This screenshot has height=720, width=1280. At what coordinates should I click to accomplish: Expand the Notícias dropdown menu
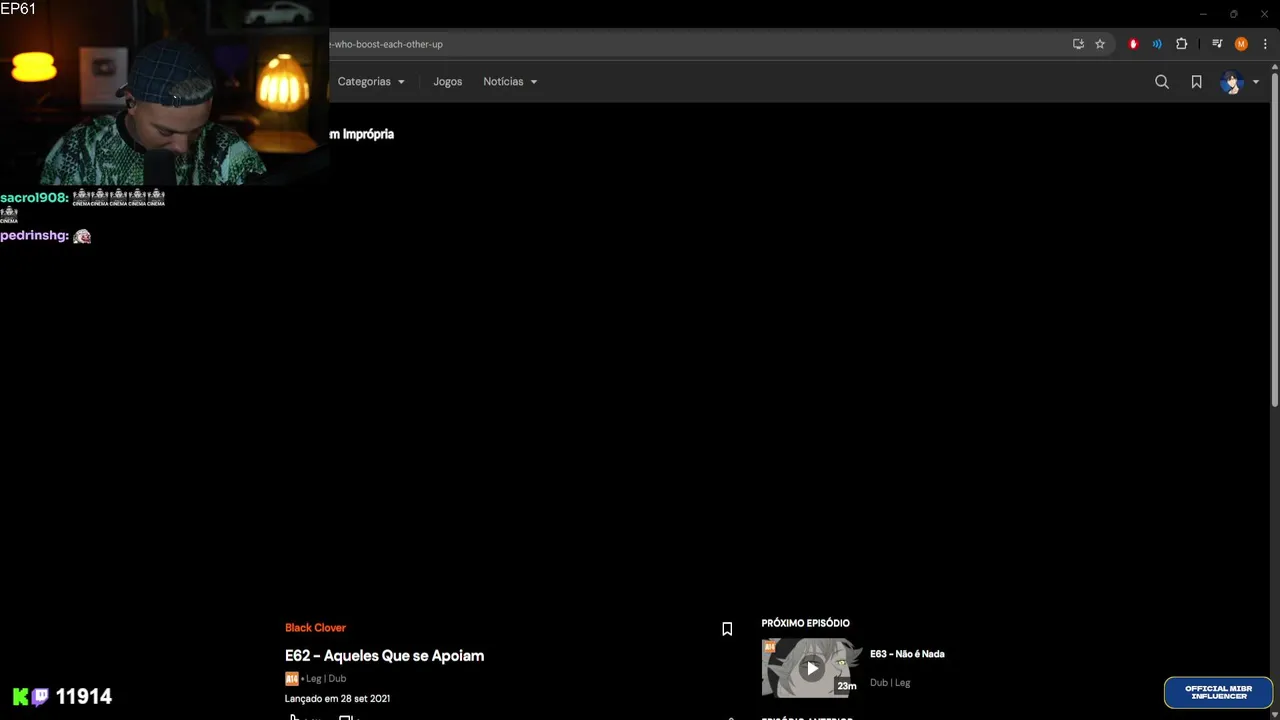click(x=510, y=82)
